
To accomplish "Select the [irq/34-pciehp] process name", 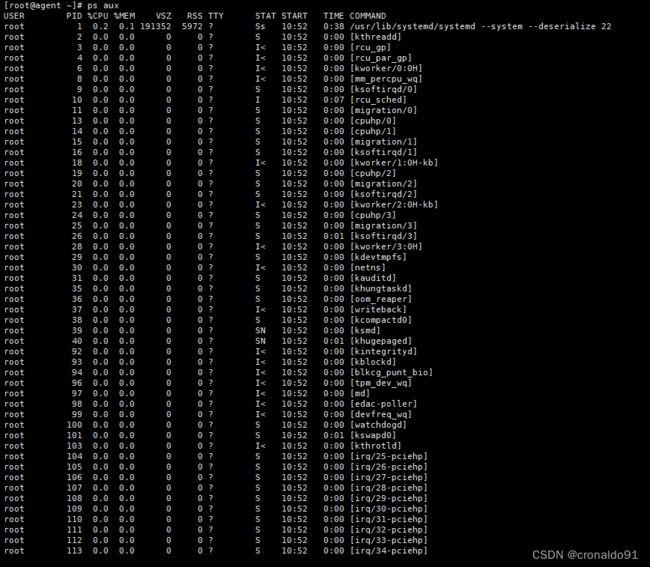I will point(388,551).
